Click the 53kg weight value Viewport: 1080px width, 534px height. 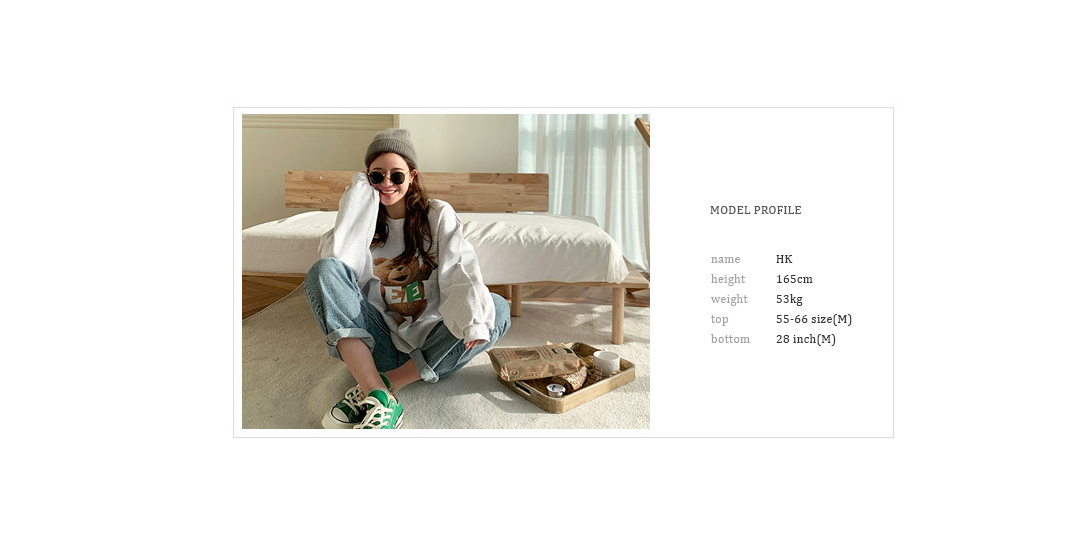[789, 300]
